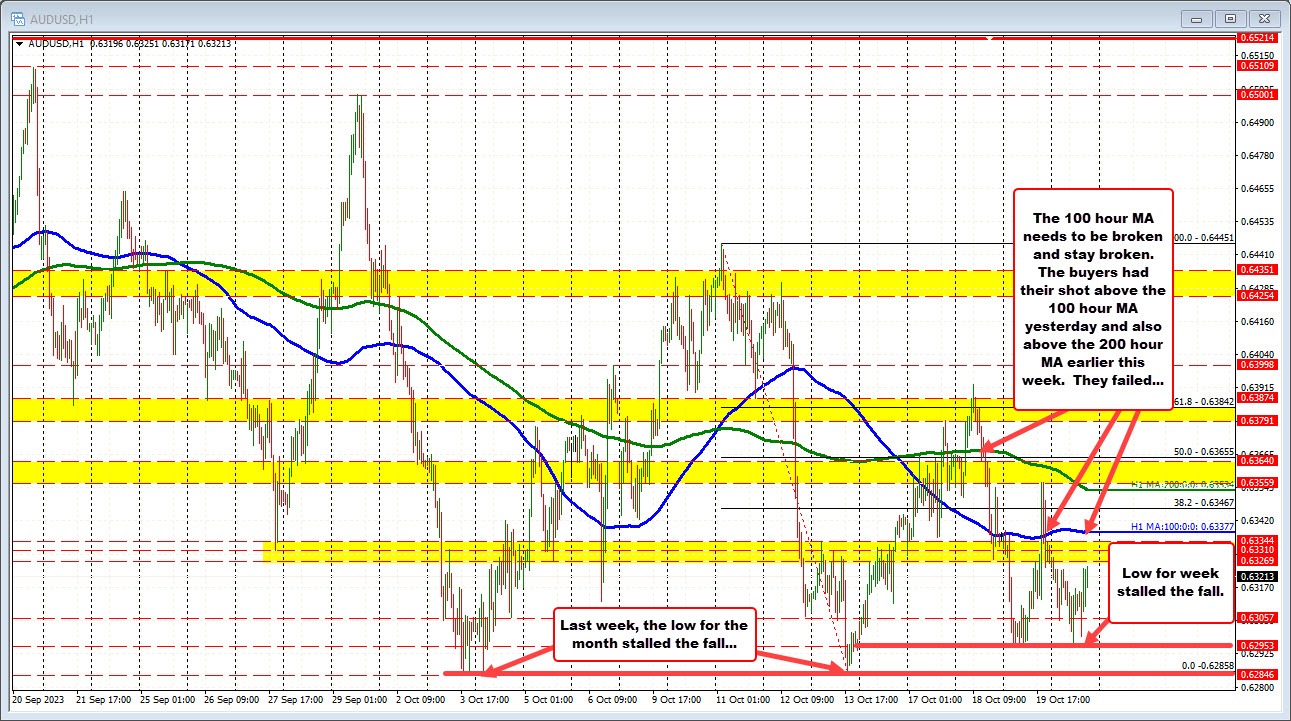Open the AUDUSD,H1 quote dropdown arrow
The width and height of the screenshot is (1291, 721).
pos(21,43)
